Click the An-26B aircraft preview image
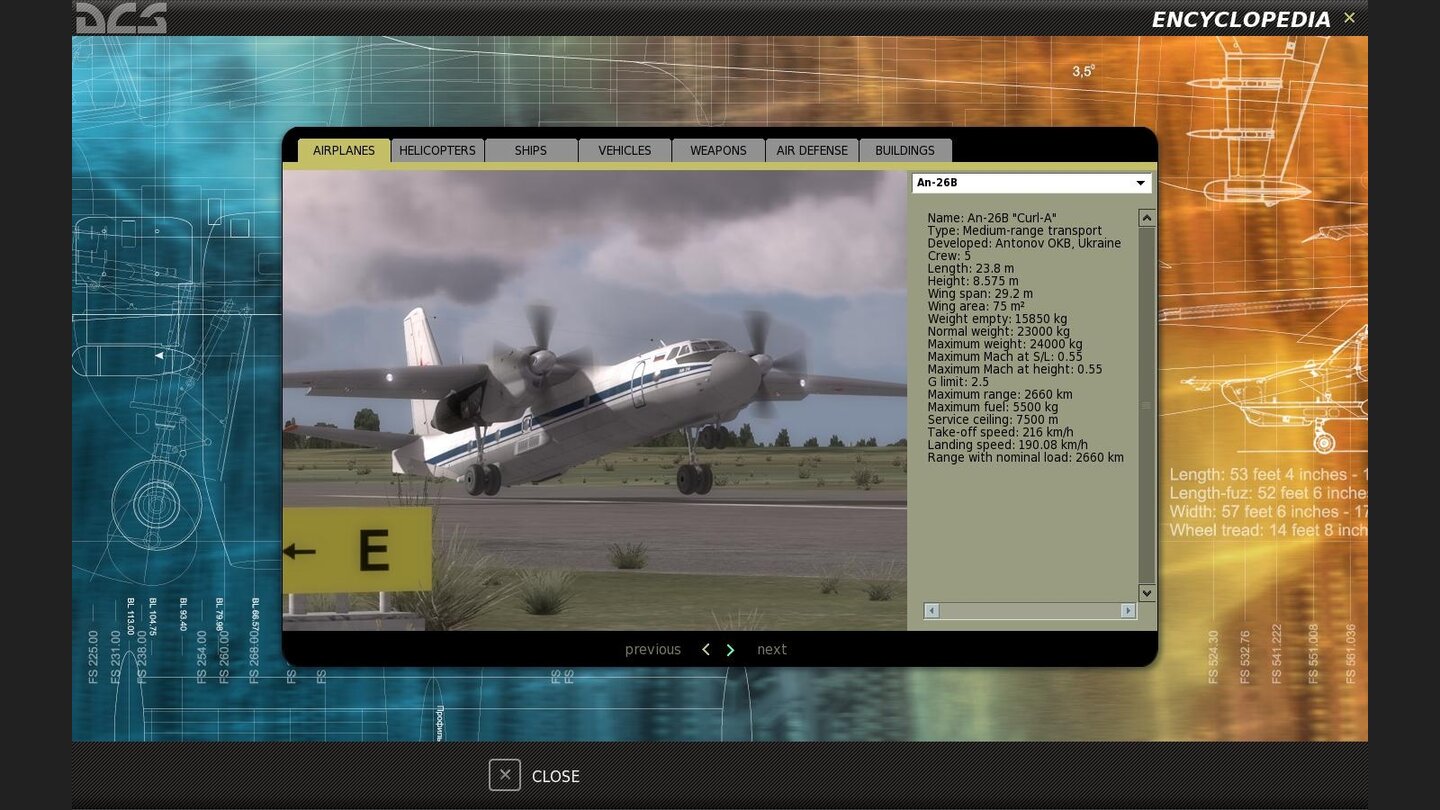 595,400
